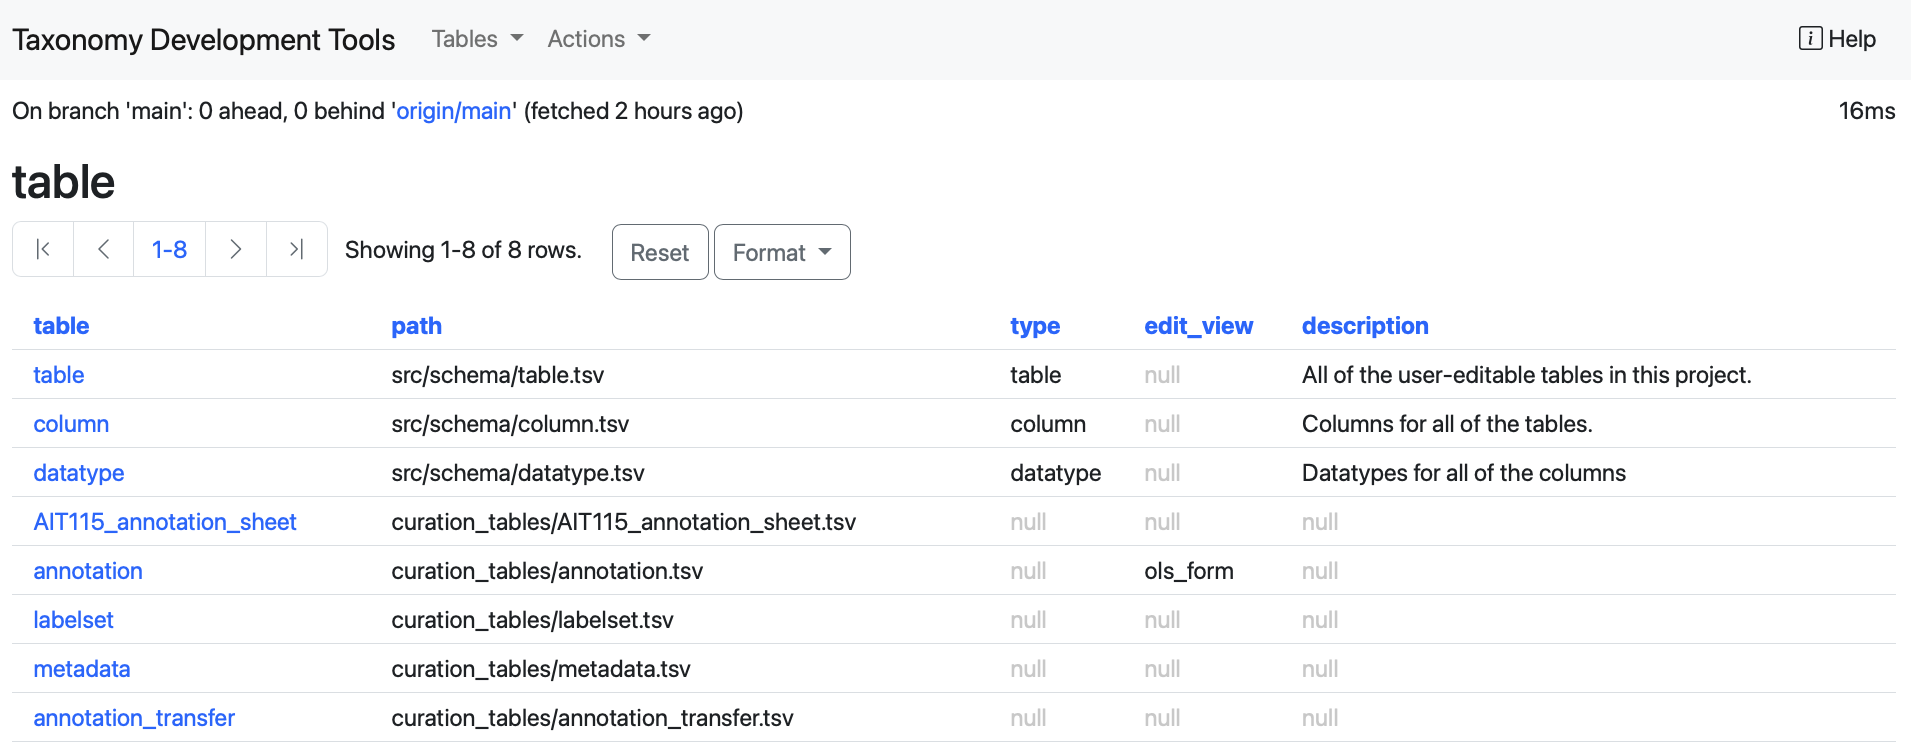Screen dimensions: 1911x755
Task: Expand the Actions dropdown menu
Action: 599,39
